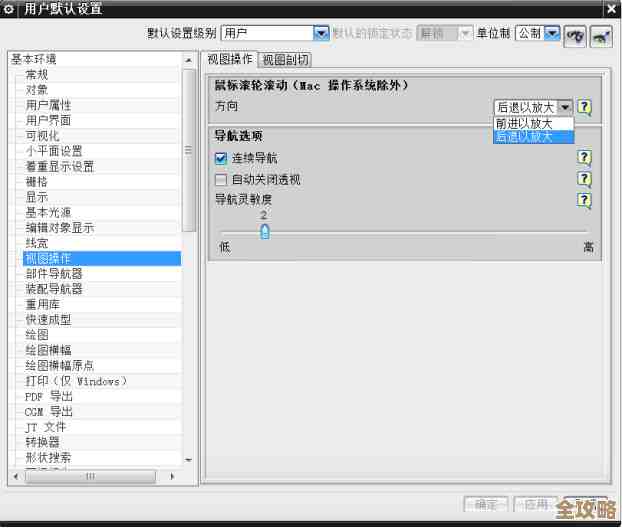Viewport: 622px width, 528px height.
Task: Select 重用库 in the tree
Action: pos(42,304)
